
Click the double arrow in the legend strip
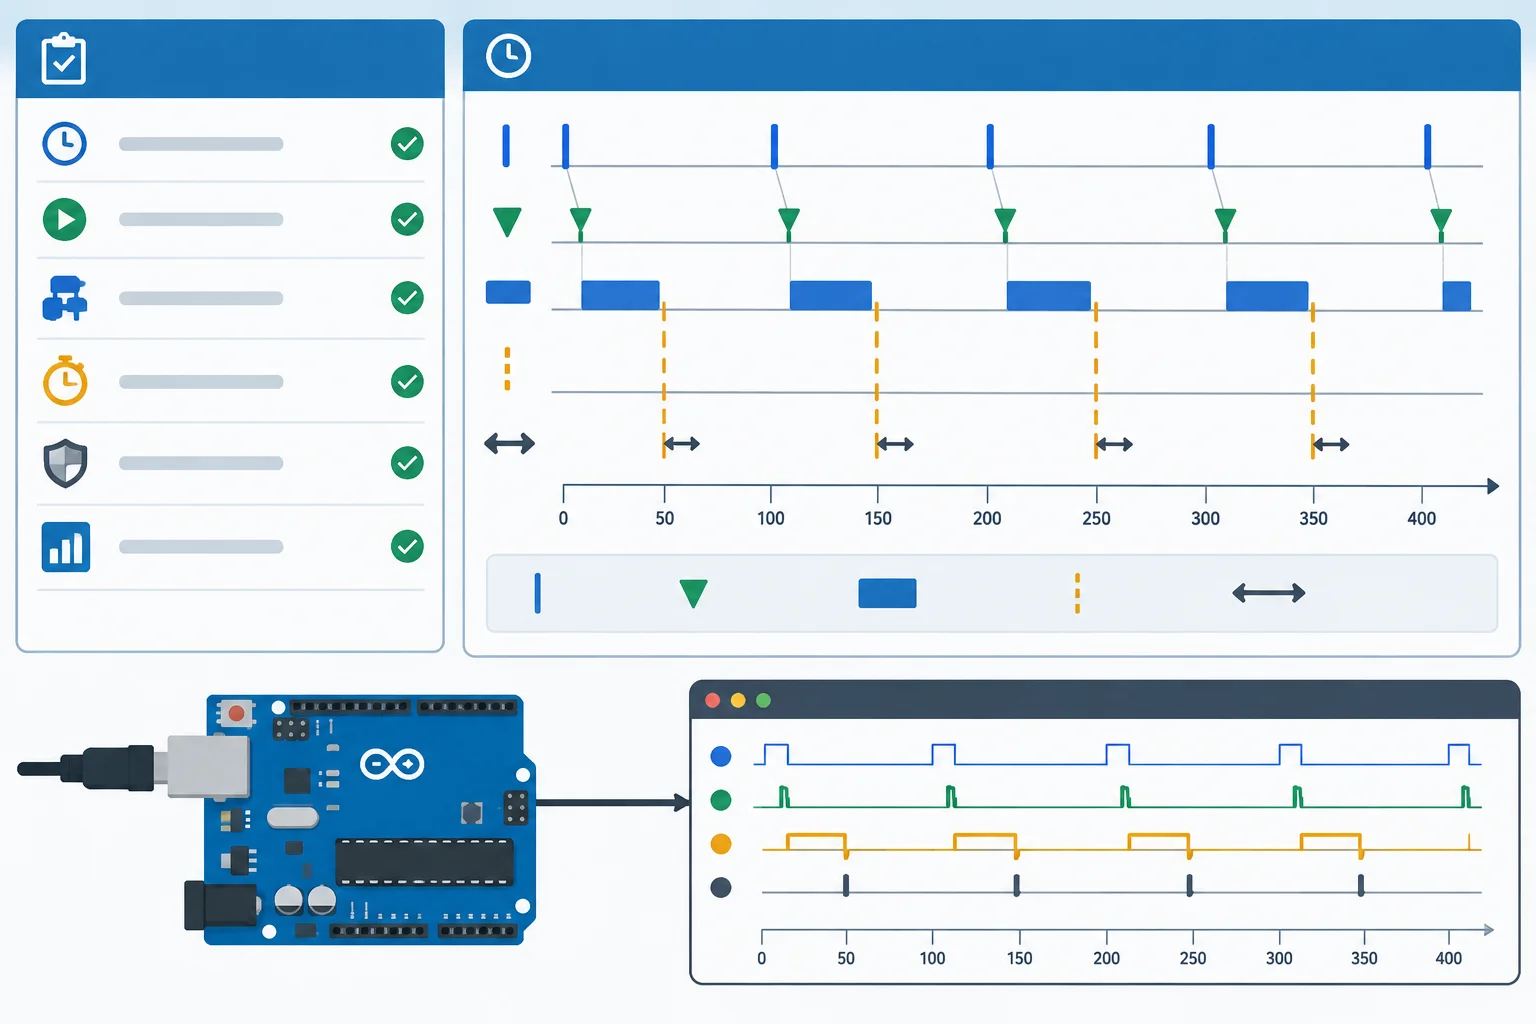(x=1269, y=593)
